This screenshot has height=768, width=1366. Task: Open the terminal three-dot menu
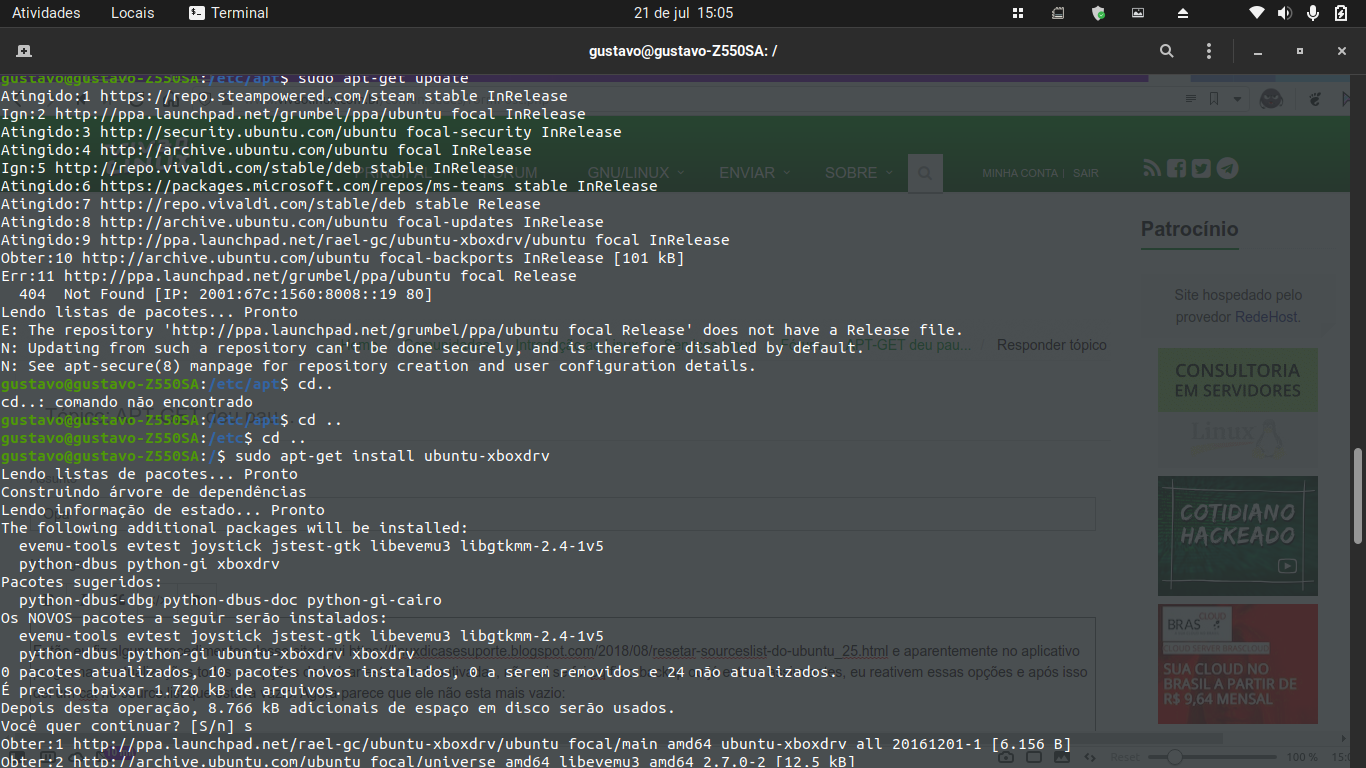(1209, 51)
